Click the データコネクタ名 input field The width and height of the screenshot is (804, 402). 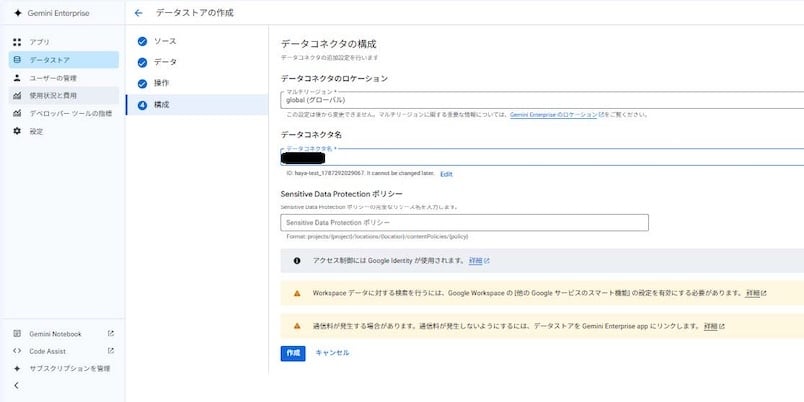(x=542, y=157)
